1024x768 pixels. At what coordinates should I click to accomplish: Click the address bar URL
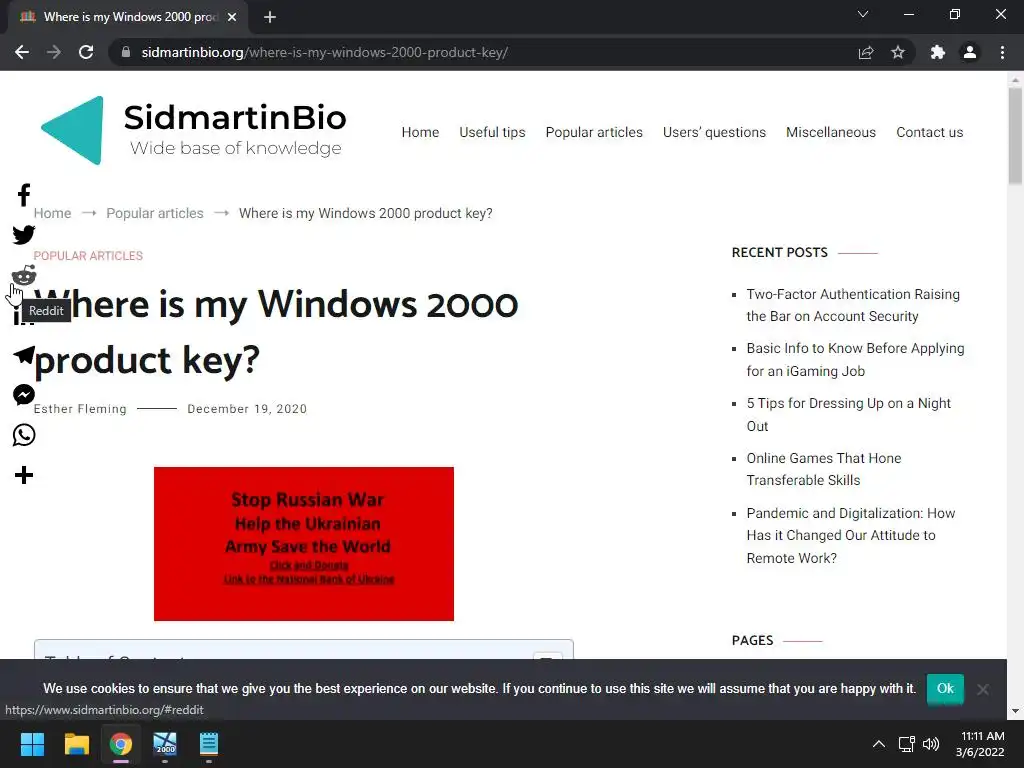coord(325,52)
